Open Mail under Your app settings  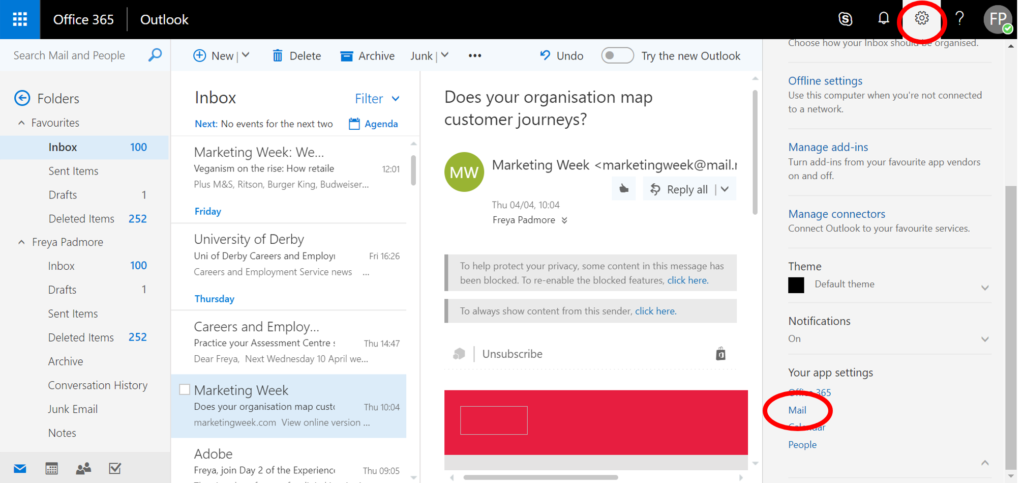tap(797, 410)
